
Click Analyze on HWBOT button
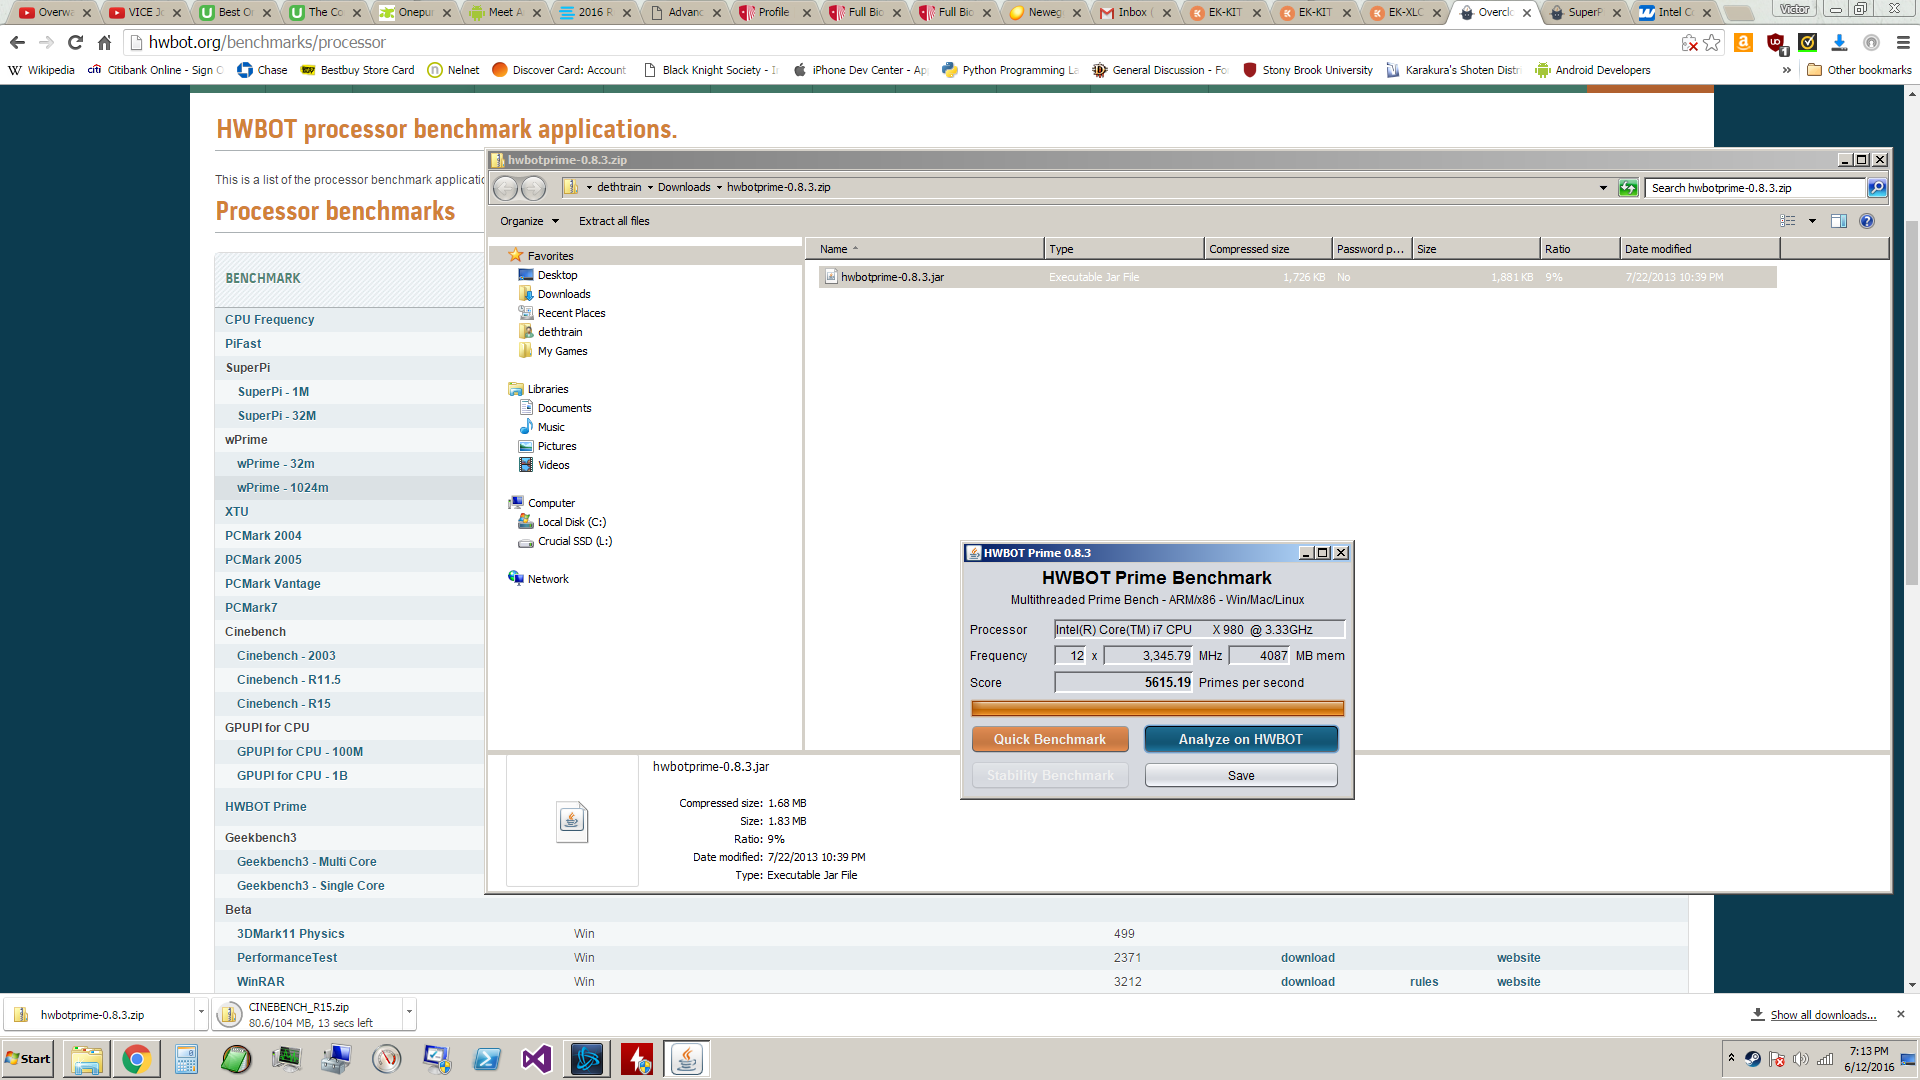click(1241, 739)
